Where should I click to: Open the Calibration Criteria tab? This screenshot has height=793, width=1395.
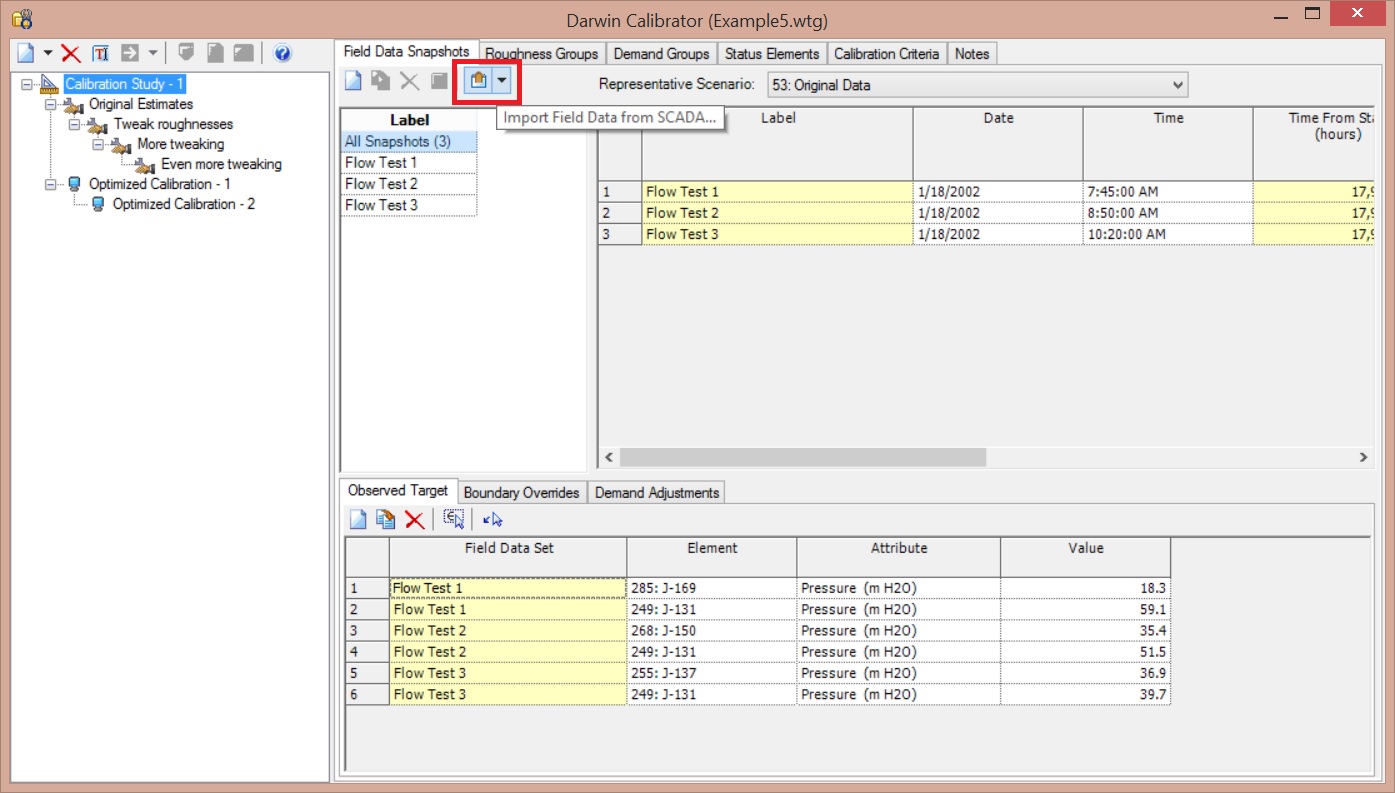coord(886,54)
